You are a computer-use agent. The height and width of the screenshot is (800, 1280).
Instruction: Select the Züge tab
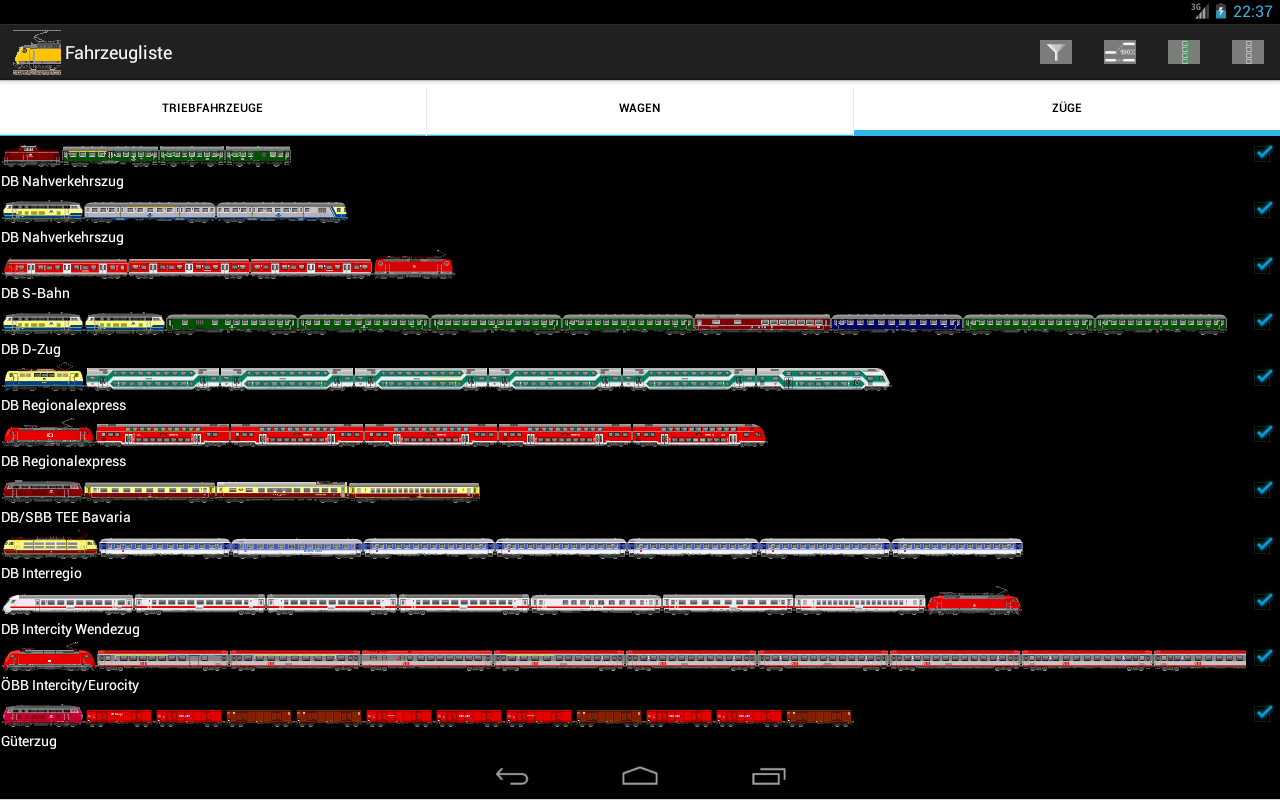point(1067,108)
